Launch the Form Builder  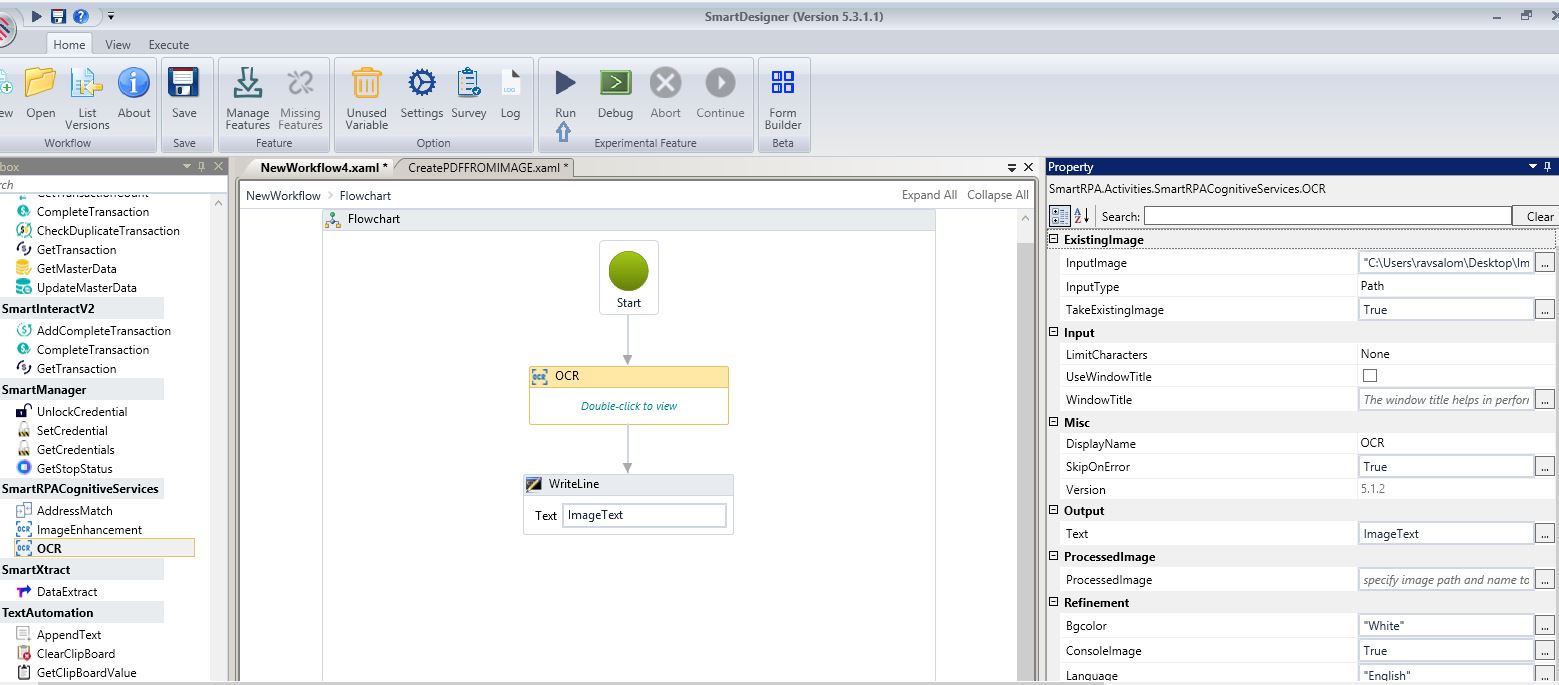(783, 84)
